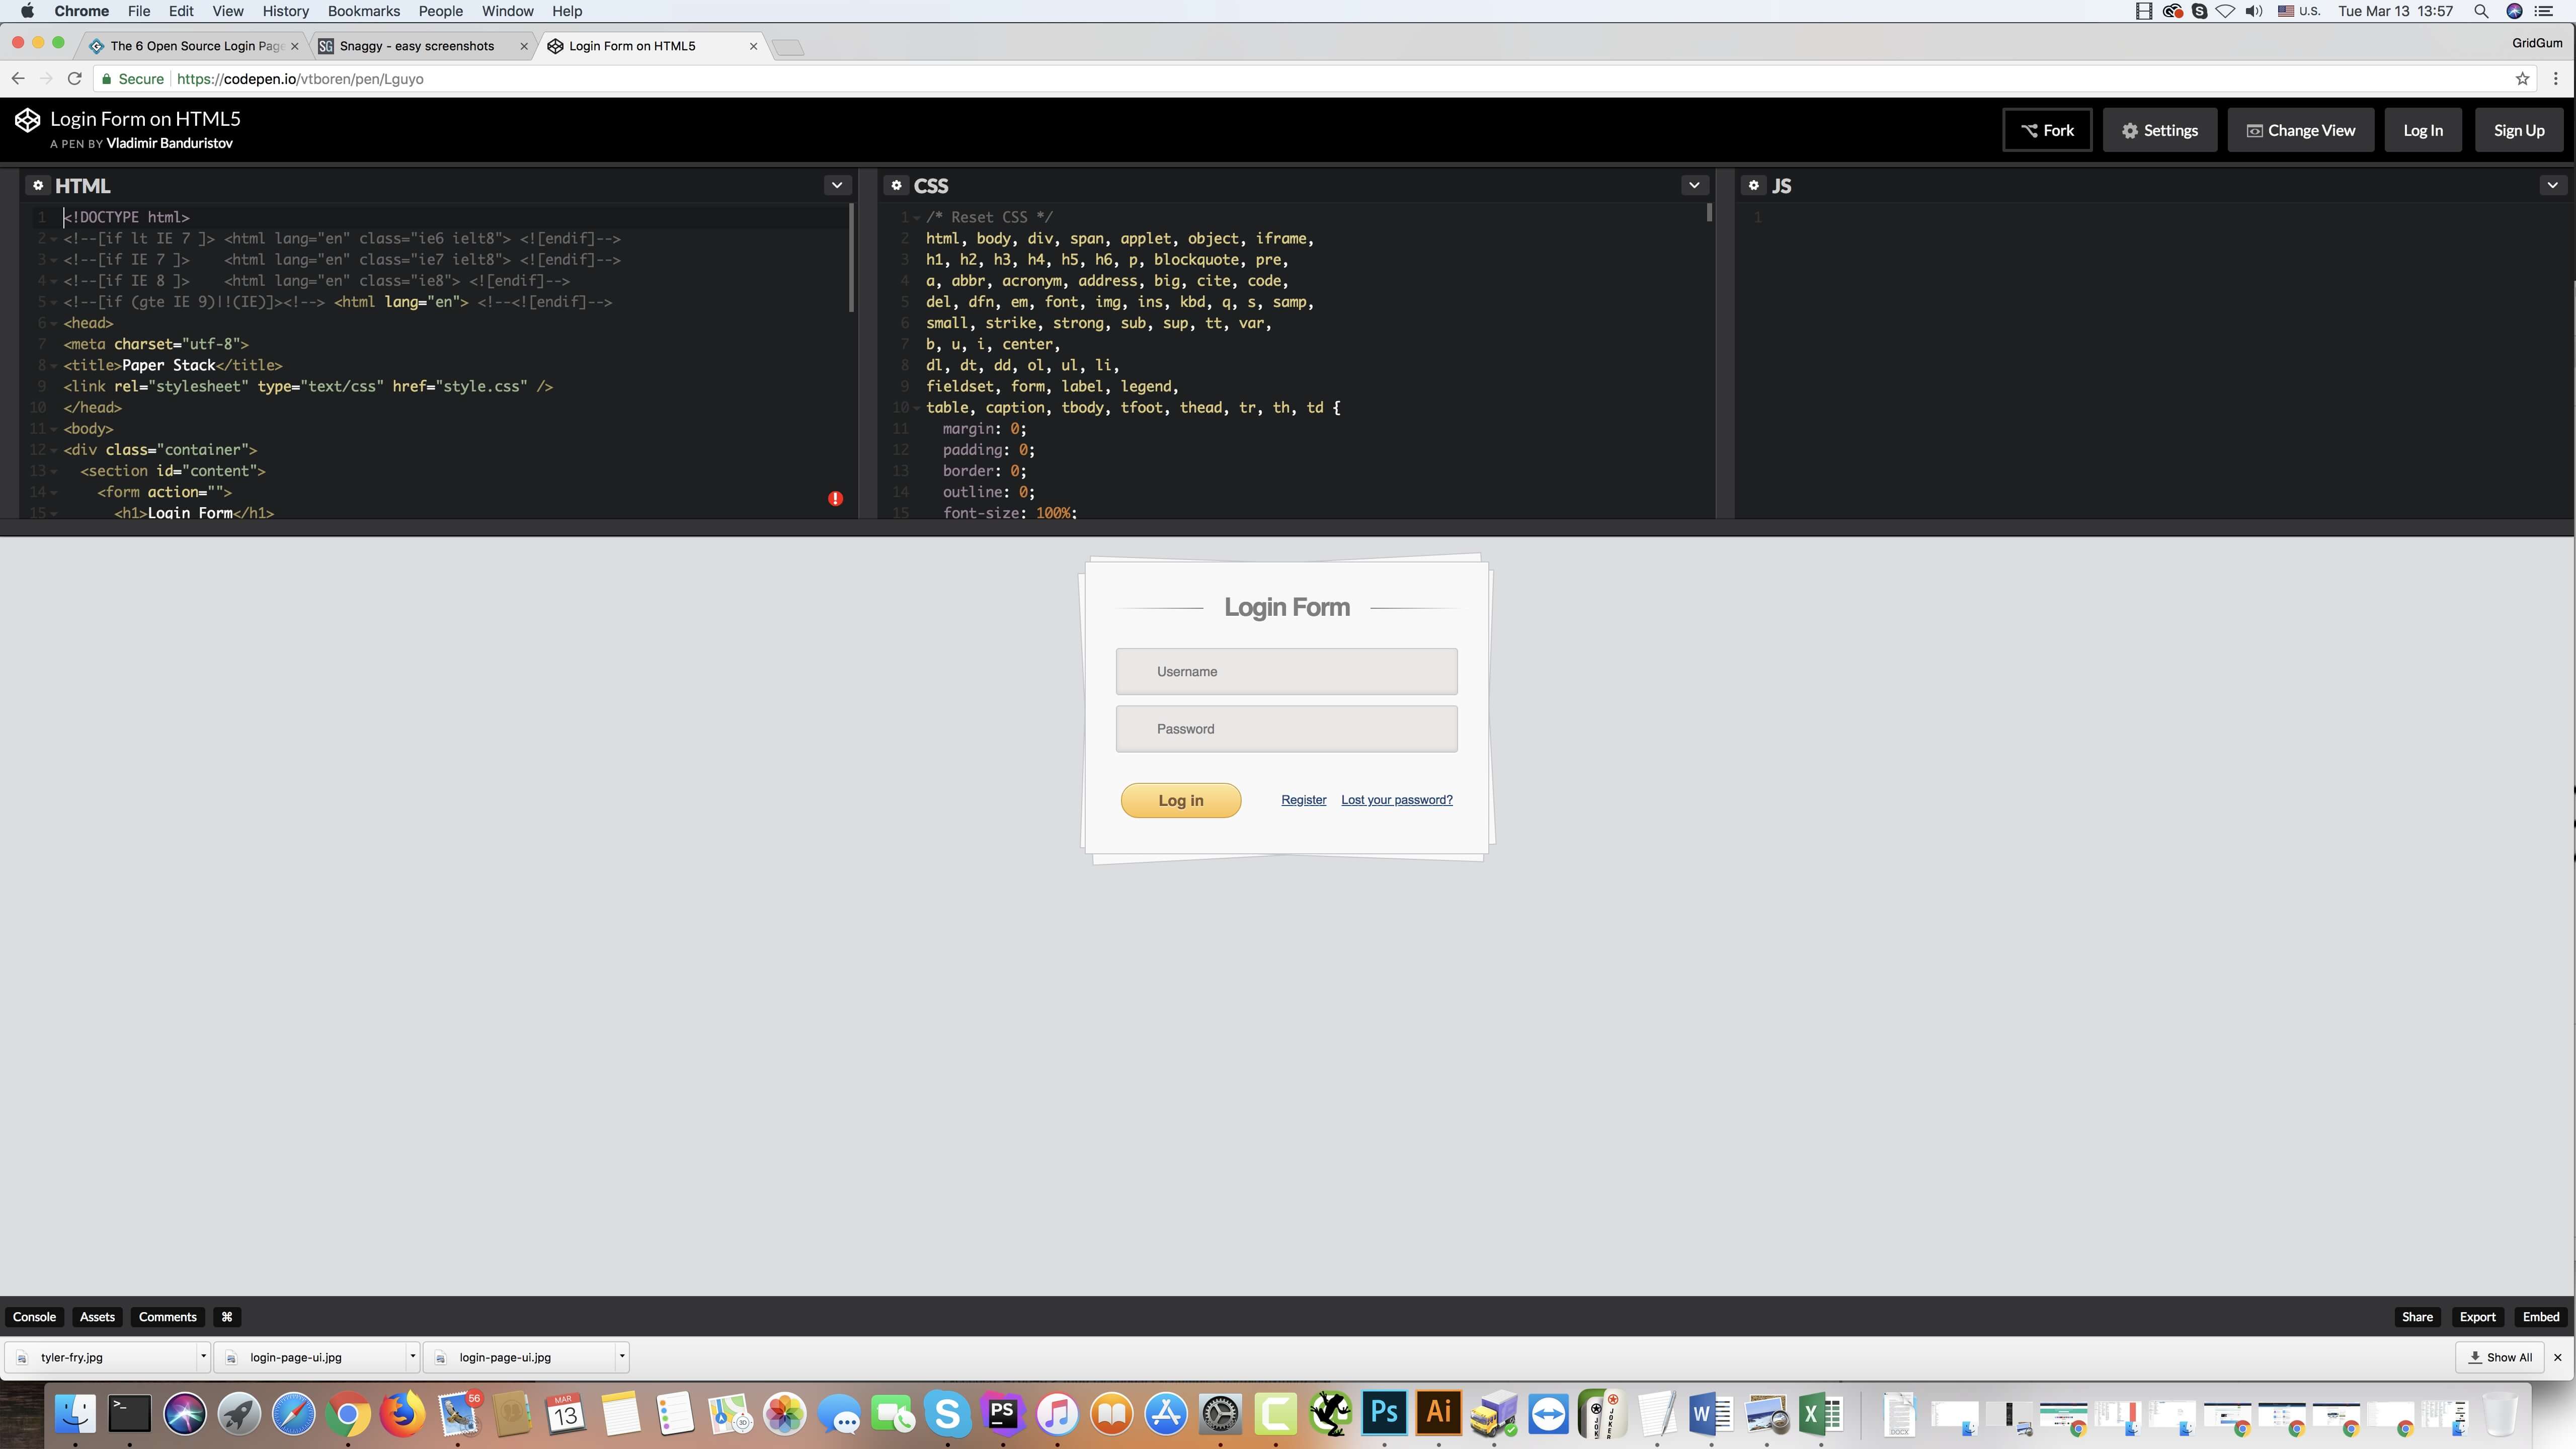The height and width of the screenshot is (1449, 2576).
Task: Click yellow Log in form button
Action: click(x=1181, y=800)
